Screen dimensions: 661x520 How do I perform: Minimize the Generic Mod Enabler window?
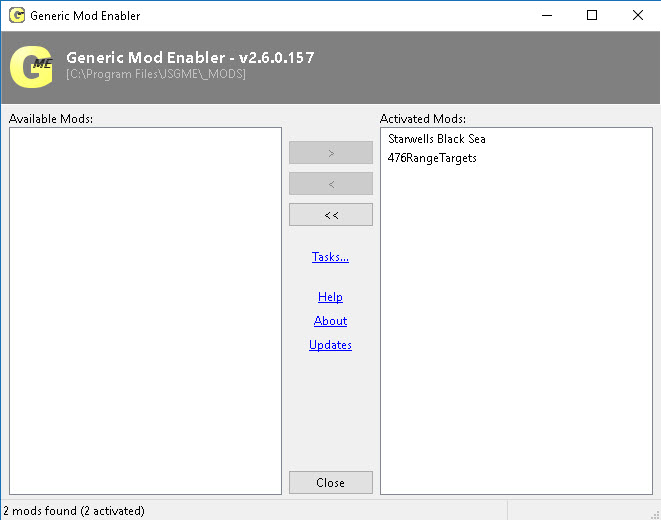click(x=547, y=16)
